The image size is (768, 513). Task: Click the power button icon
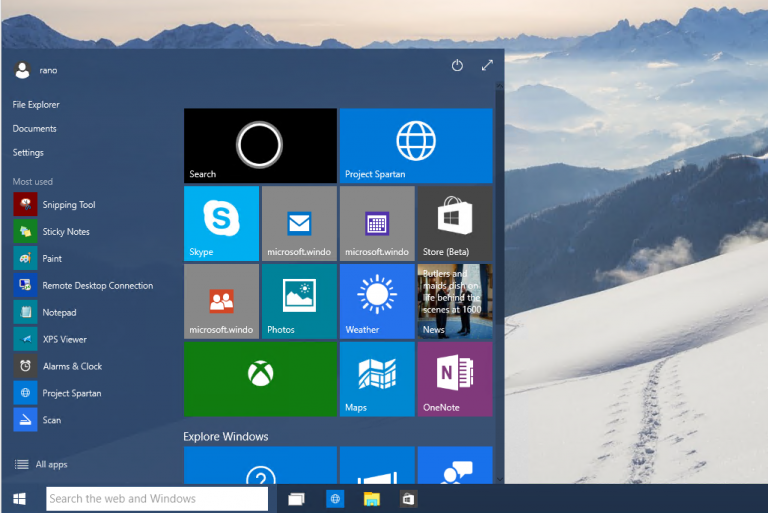point(457,65)
